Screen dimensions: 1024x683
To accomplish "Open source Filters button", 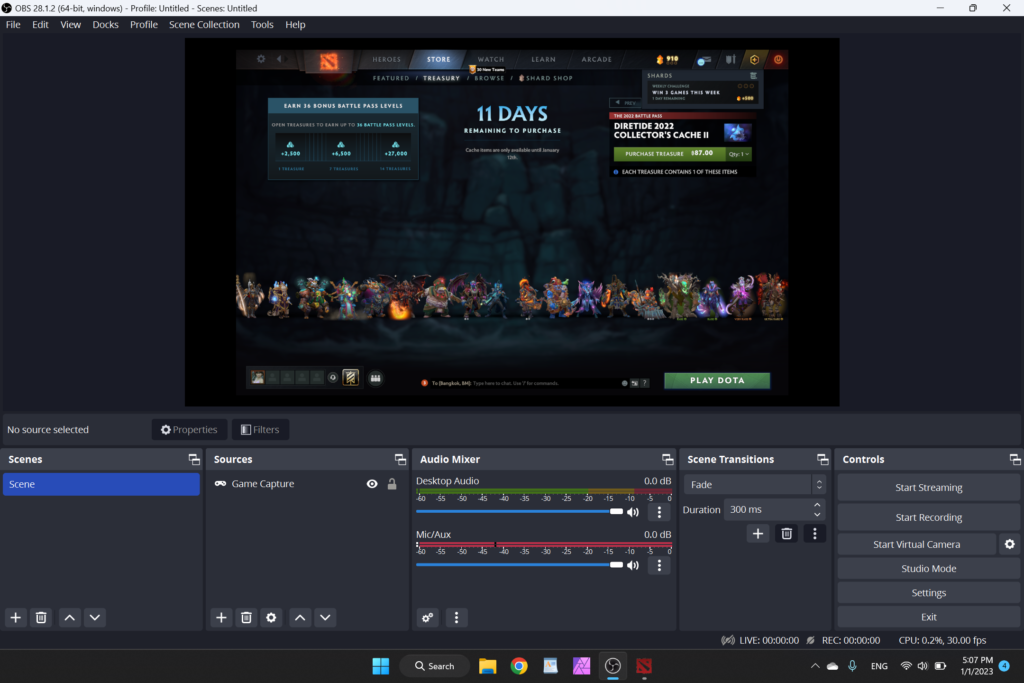I will (x=260, y=430).
